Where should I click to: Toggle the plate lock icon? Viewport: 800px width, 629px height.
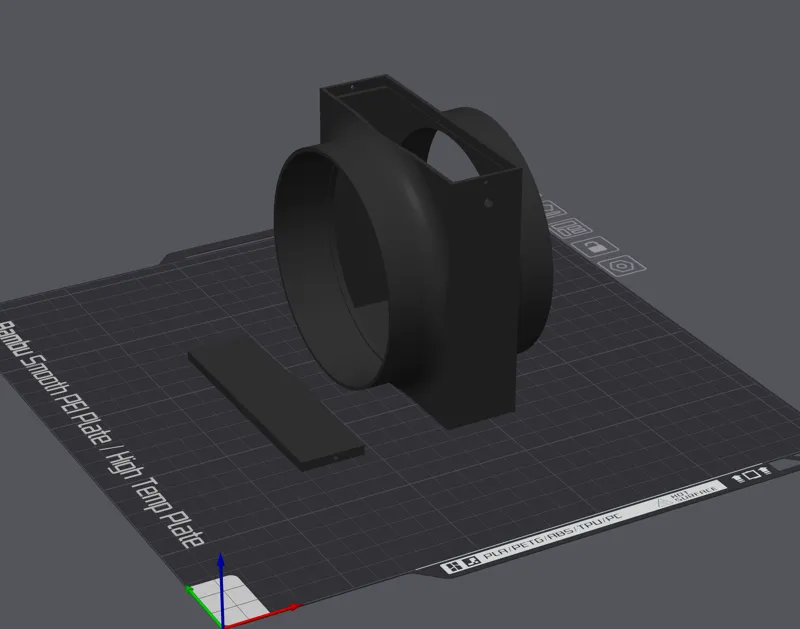(x=595, y=247)
